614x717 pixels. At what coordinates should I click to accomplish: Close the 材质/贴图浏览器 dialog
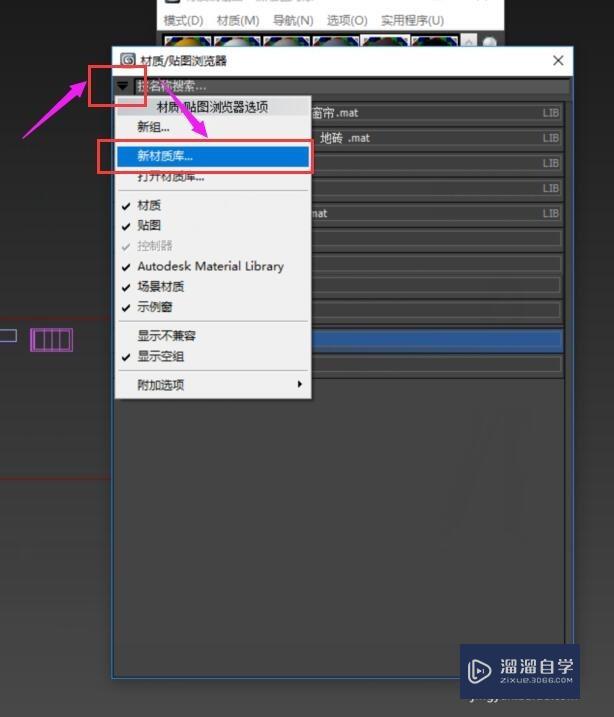click(x=558, y=60)
